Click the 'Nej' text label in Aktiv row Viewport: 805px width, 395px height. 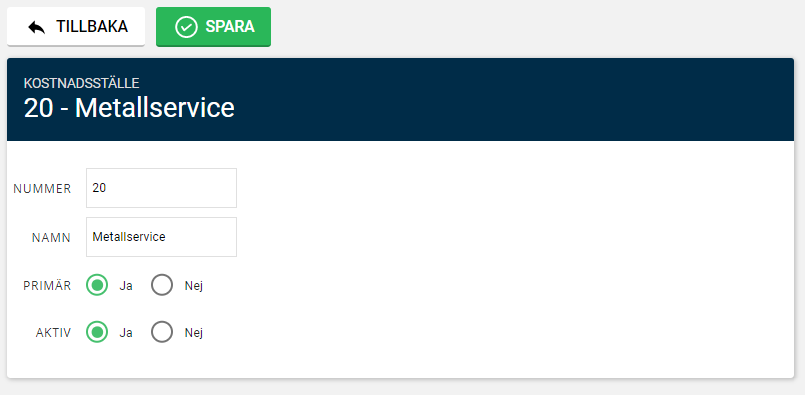(x=194, y=333)
